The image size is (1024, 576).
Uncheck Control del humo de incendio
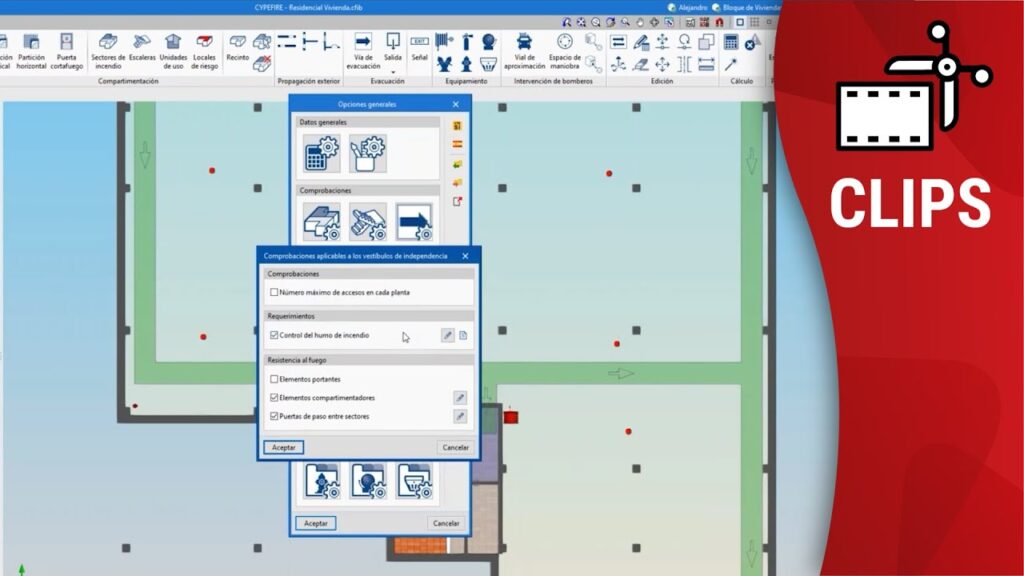coord(274,335)
